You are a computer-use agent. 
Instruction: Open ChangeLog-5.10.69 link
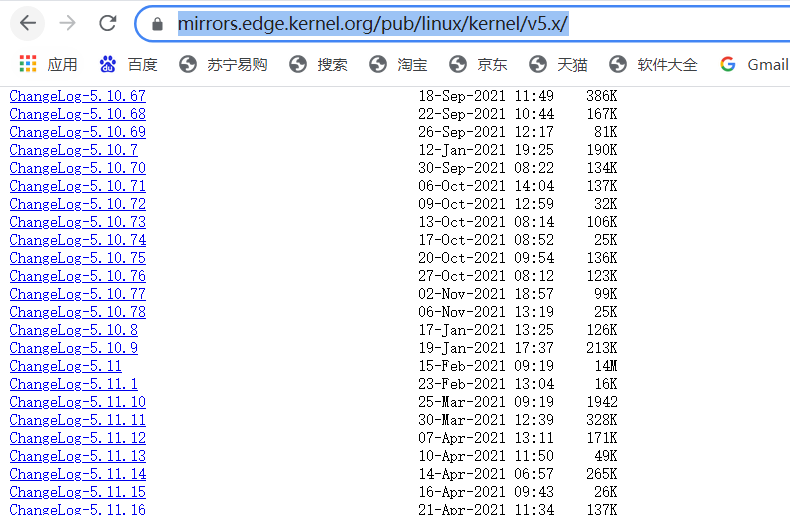[78, 132]
